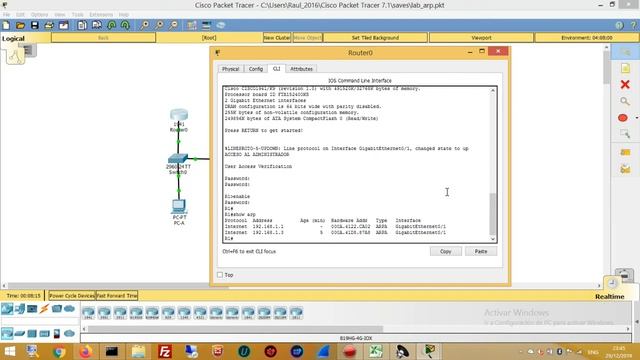The image size is (640, 360).
Task: Add a simple PDU envelope icon
Action: click(625, 152)
